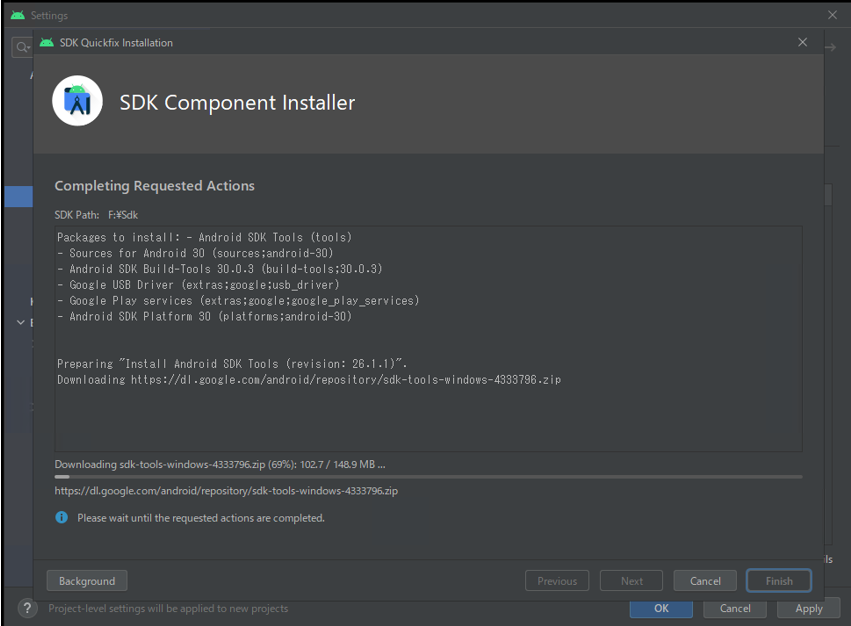Click Apply in the Settings window
This screenshot has height=626, width=851.
coord(809,609)
